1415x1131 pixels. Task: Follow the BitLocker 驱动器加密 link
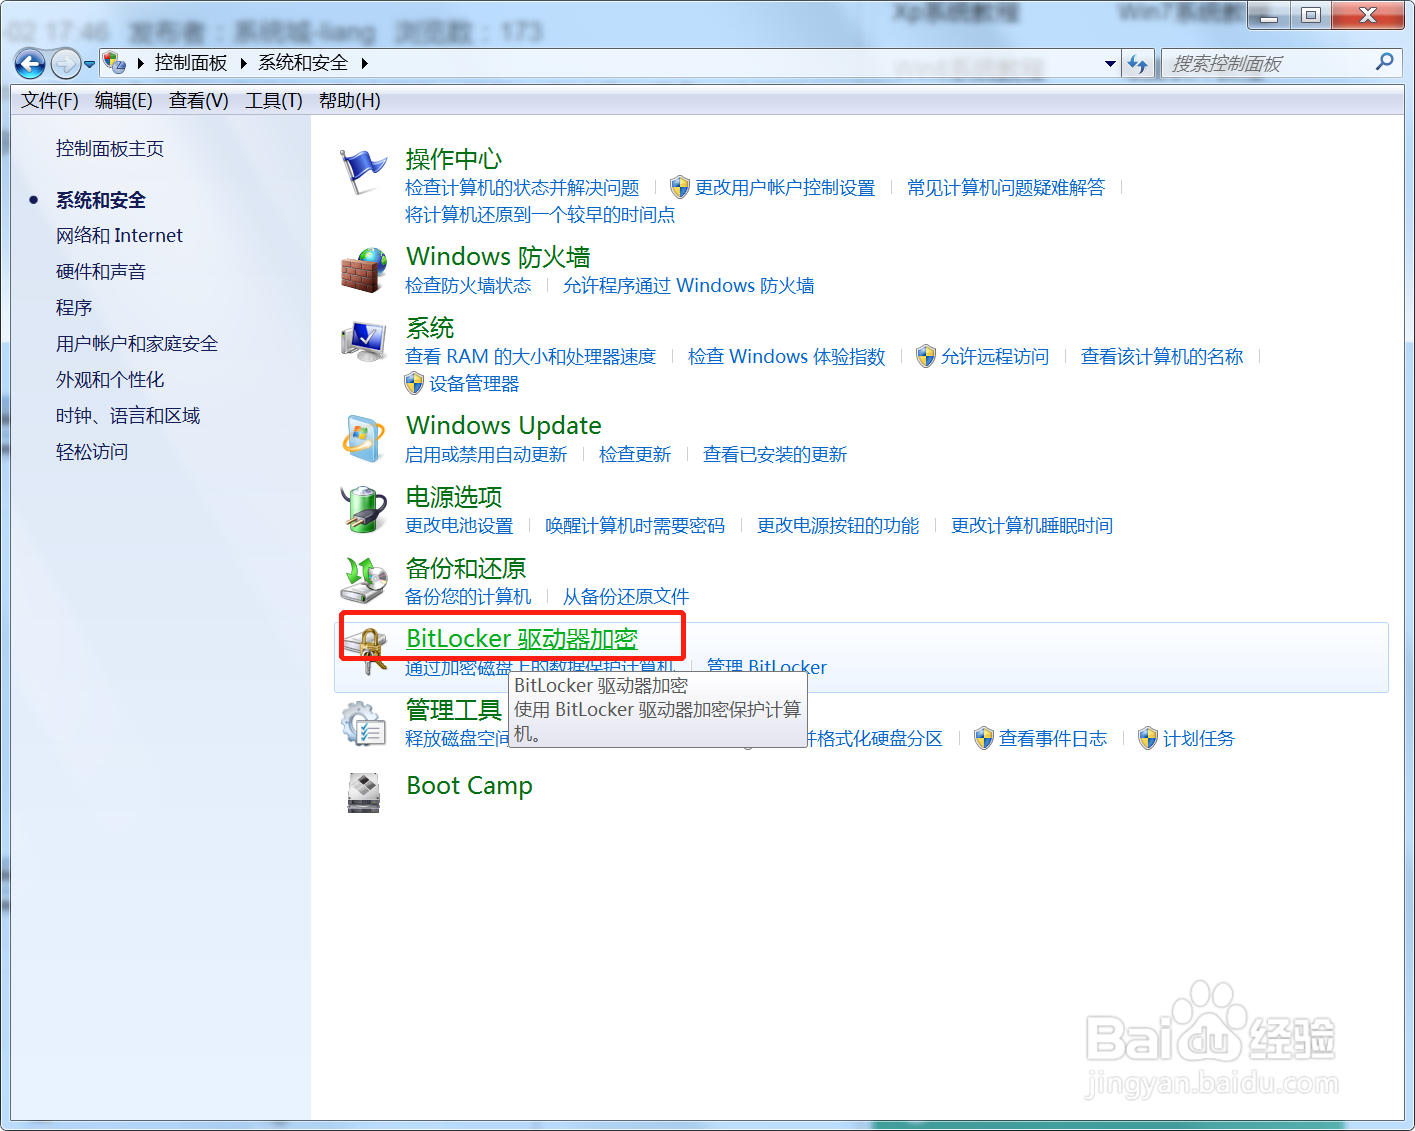click(521, 638)
